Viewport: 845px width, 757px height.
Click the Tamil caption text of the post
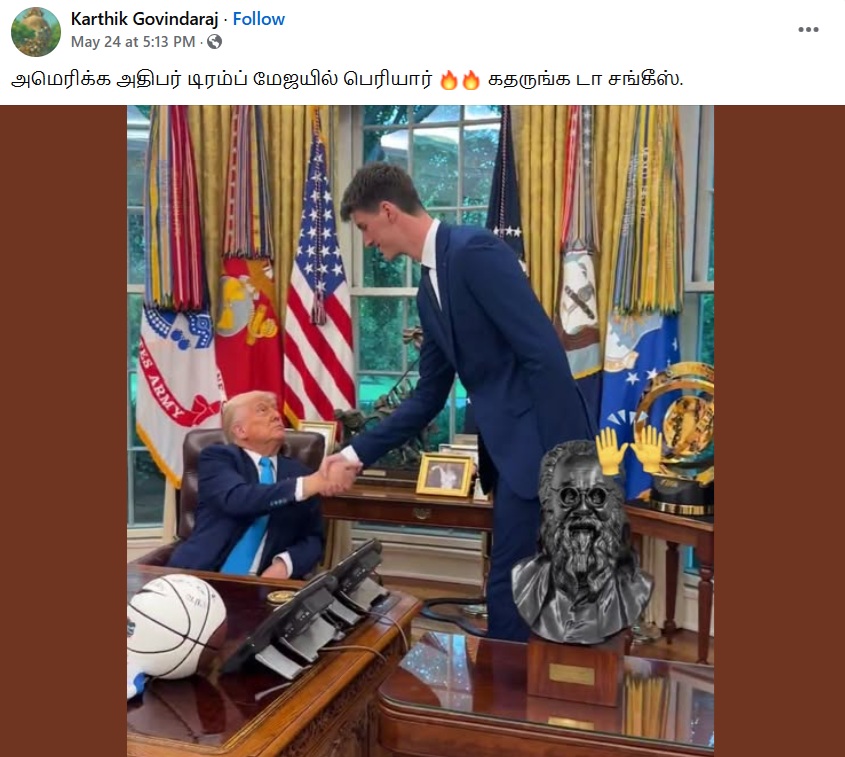pos(347,80)
